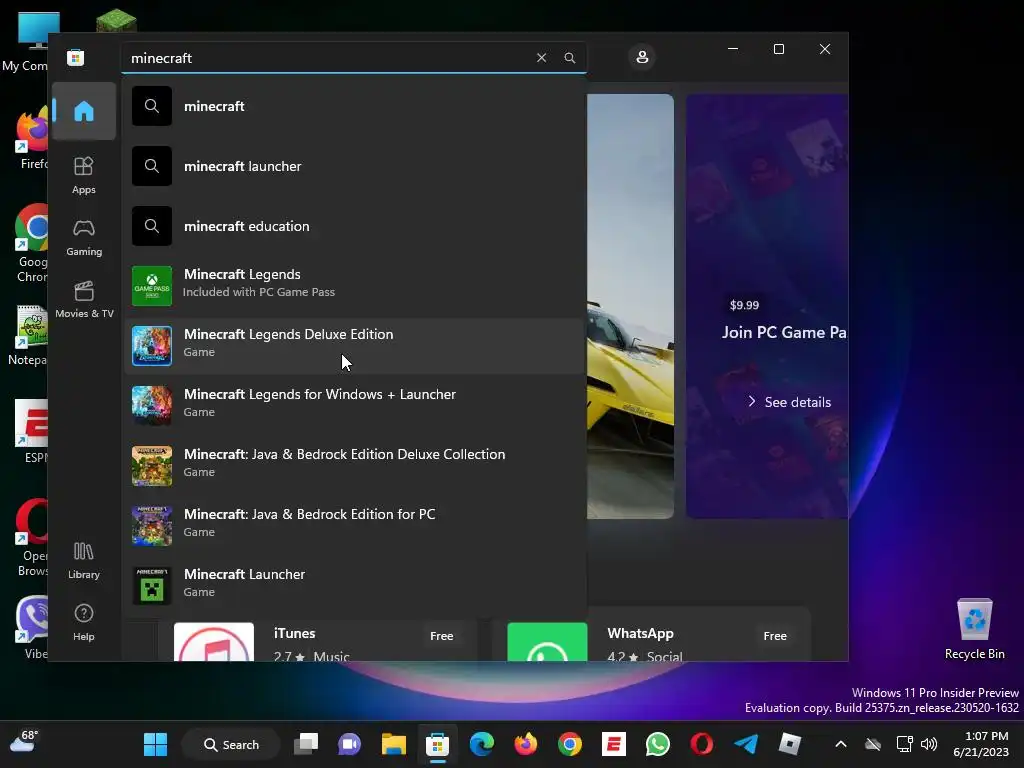This screenshot has width=1024, height=768.
Task: Show hidden system tray icons
Action: (841, 744)
